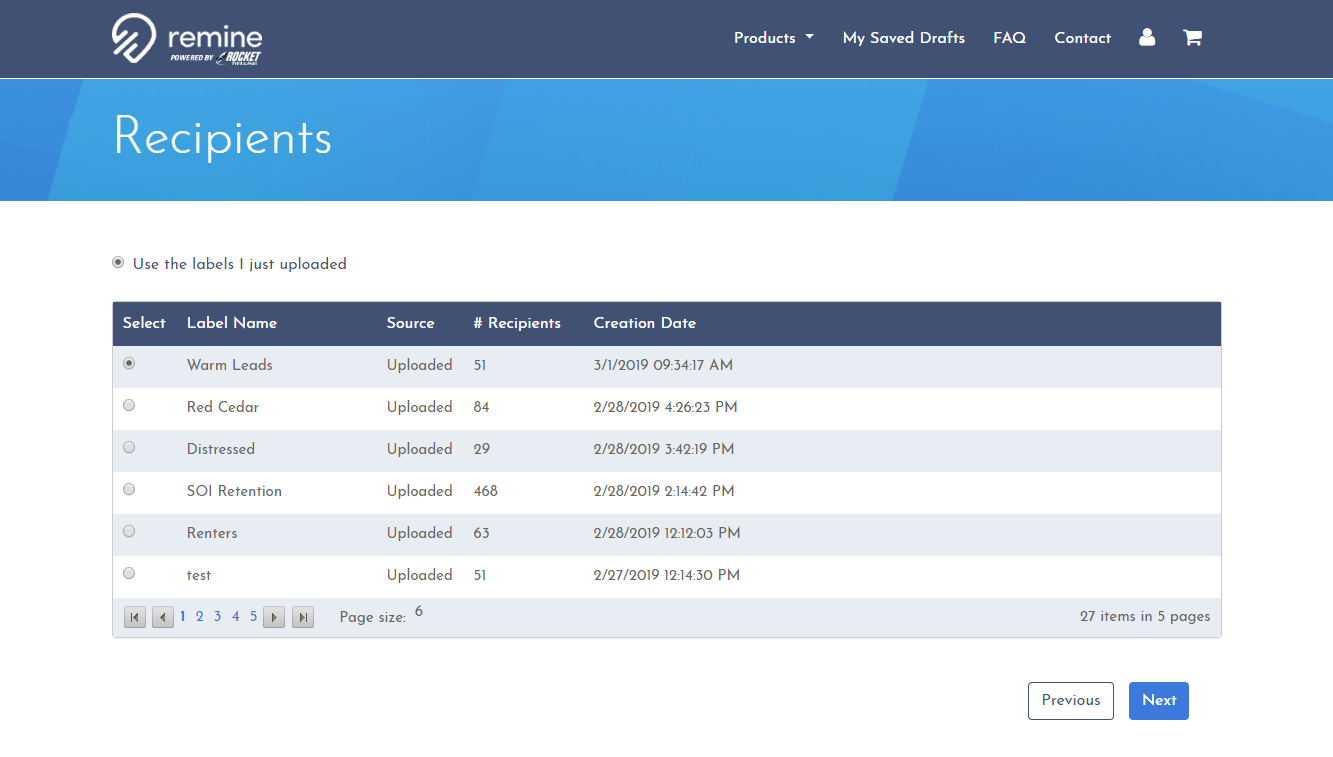Click the Previous button

tap(1070, 700)
